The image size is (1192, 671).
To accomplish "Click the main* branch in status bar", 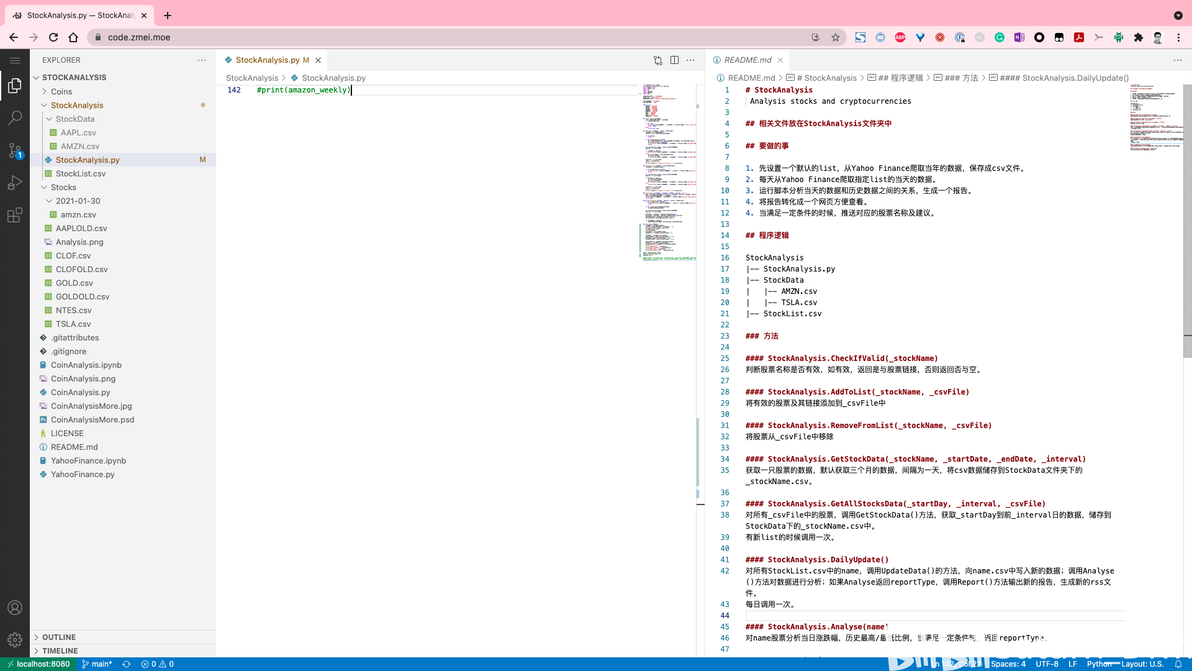I will [x=97, y=664].
